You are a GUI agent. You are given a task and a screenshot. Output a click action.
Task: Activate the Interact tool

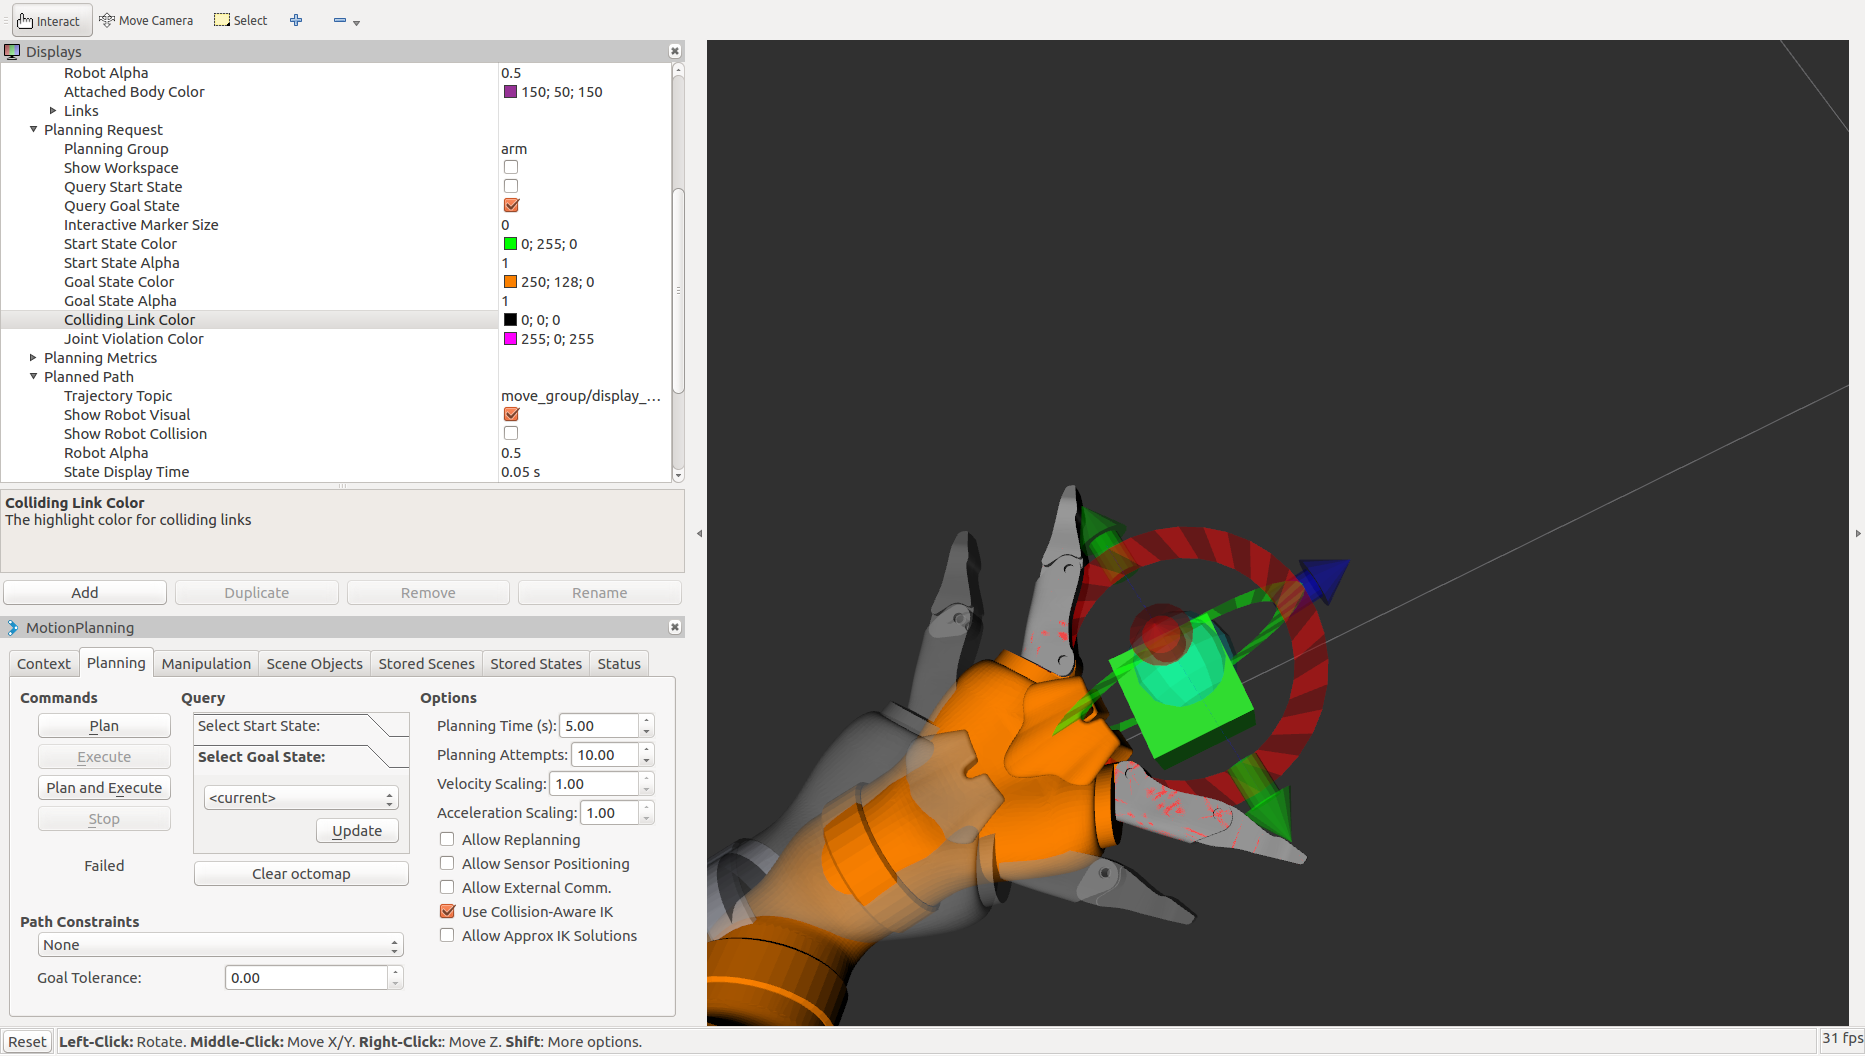point(51,20)
